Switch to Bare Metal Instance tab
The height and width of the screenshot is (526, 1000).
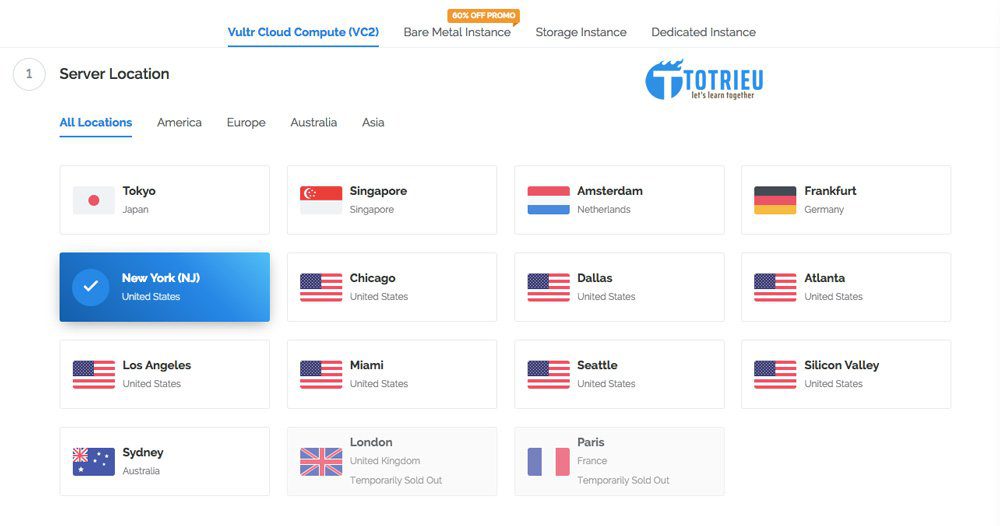[457, 32]
